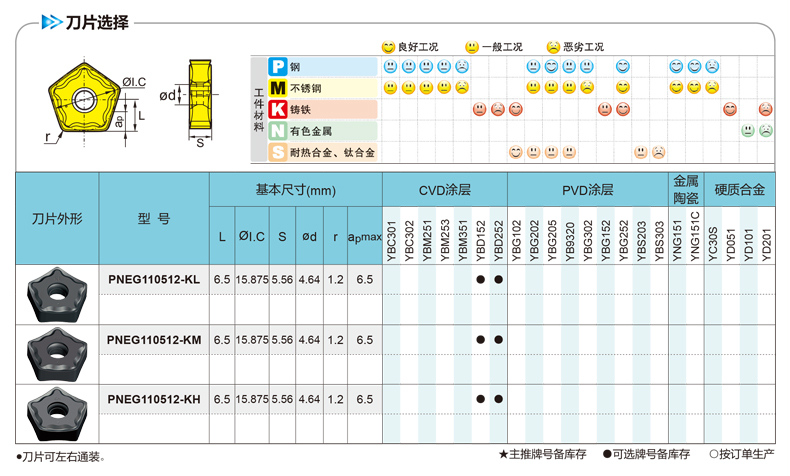Select the yellow M stainless steel icon

(x=278, y=88)
